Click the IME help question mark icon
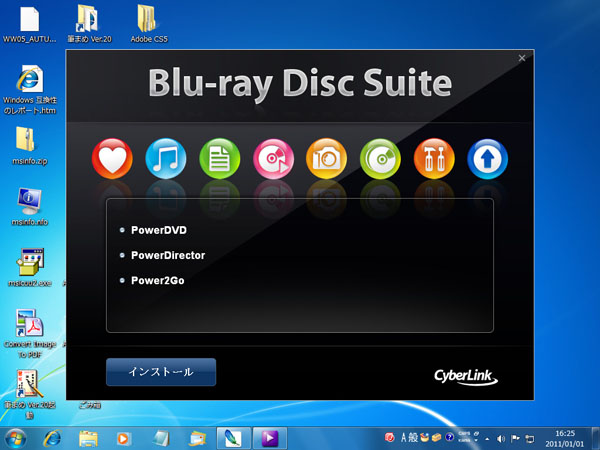Screen dimensions: 600x450 tap(450, 437)
